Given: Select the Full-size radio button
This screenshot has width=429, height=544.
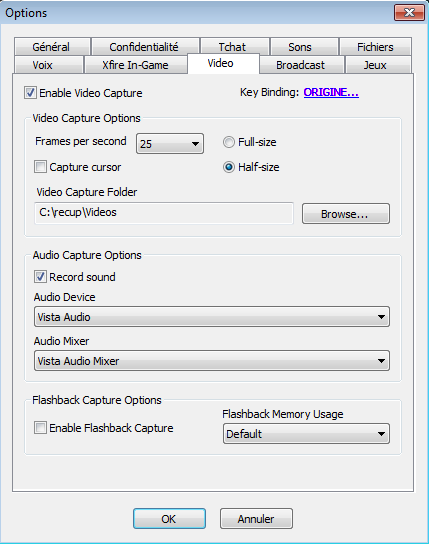Looking at the screenshot, I should 229,142.
